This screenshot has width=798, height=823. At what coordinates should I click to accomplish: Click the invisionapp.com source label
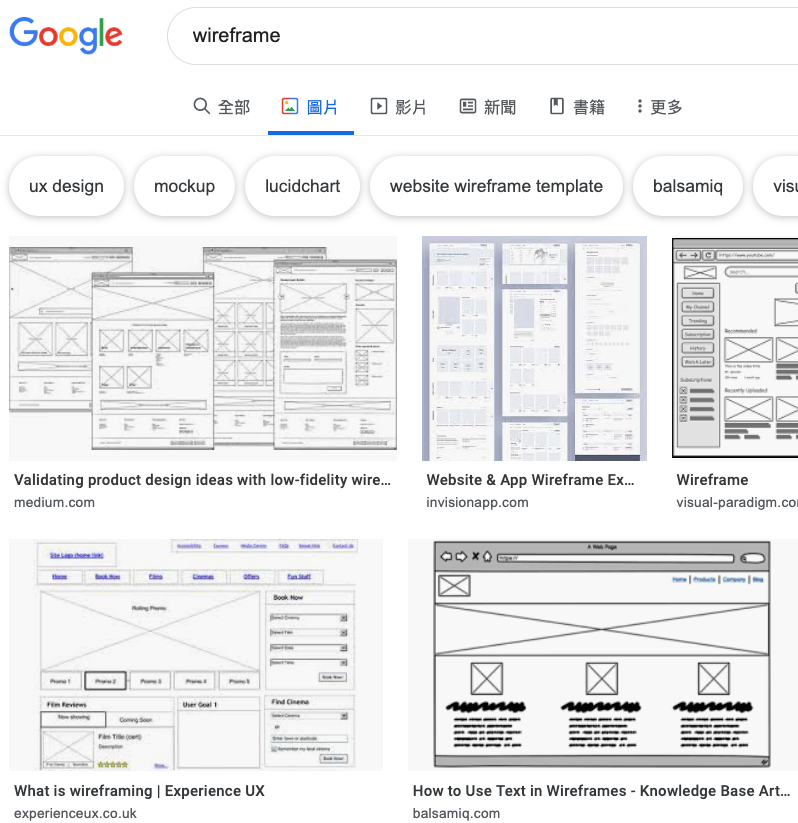[x=477, y=502]
